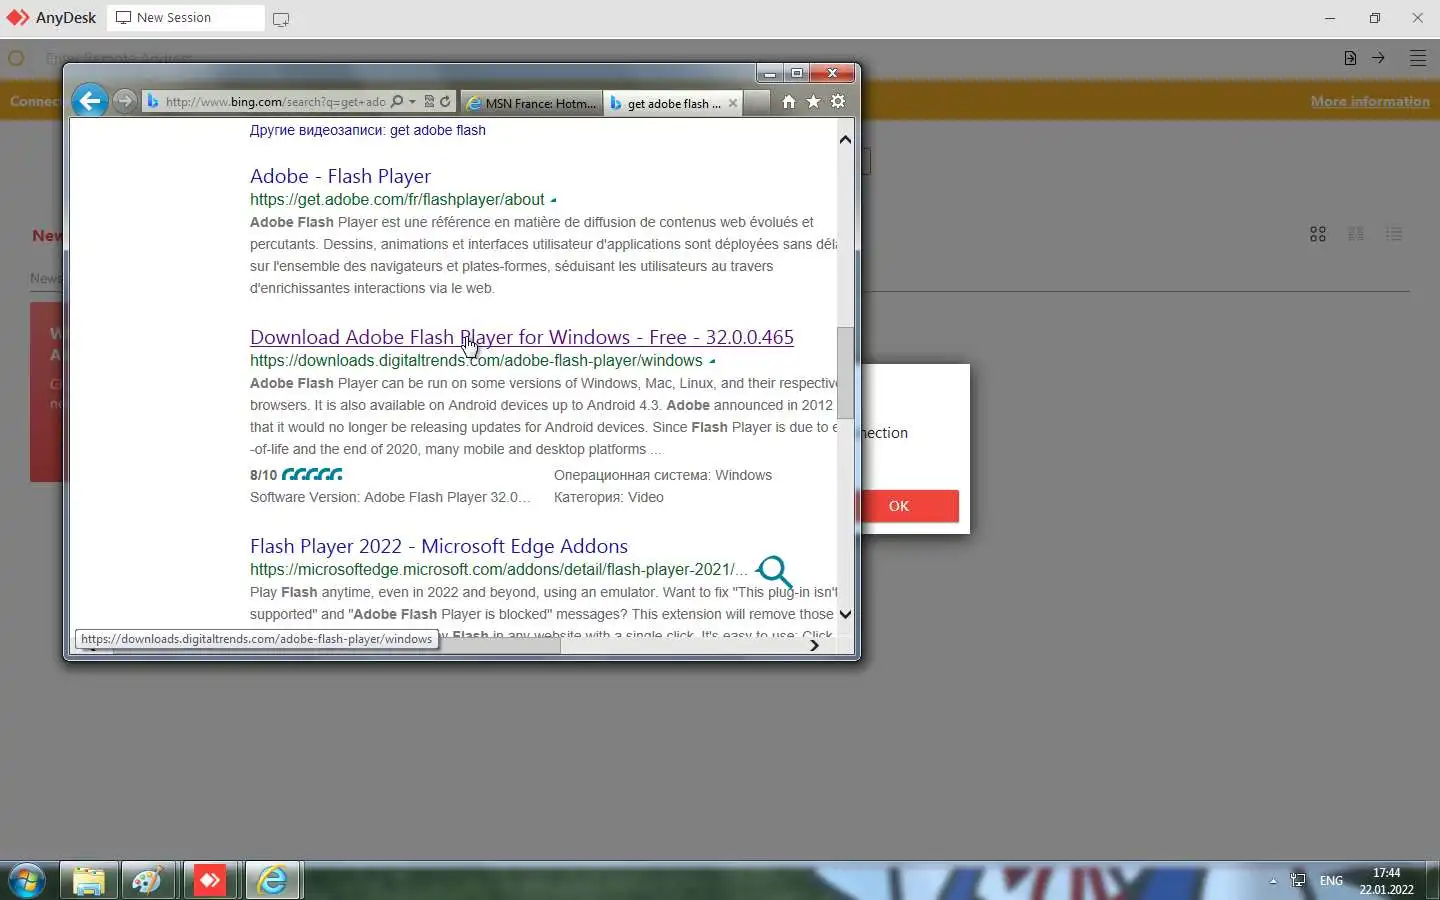Click the network icon in system tray
1440x900 pixels.
click(1298, 881)
